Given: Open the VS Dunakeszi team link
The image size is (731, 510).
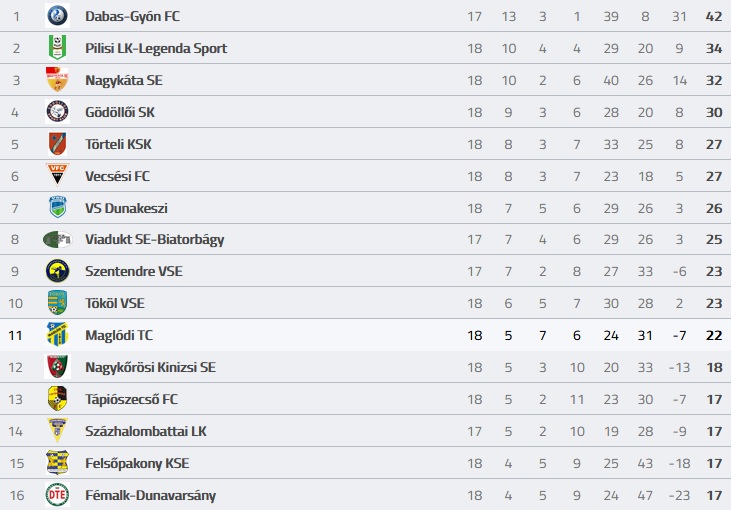Looking at the screenshot, I should [126, 208].
